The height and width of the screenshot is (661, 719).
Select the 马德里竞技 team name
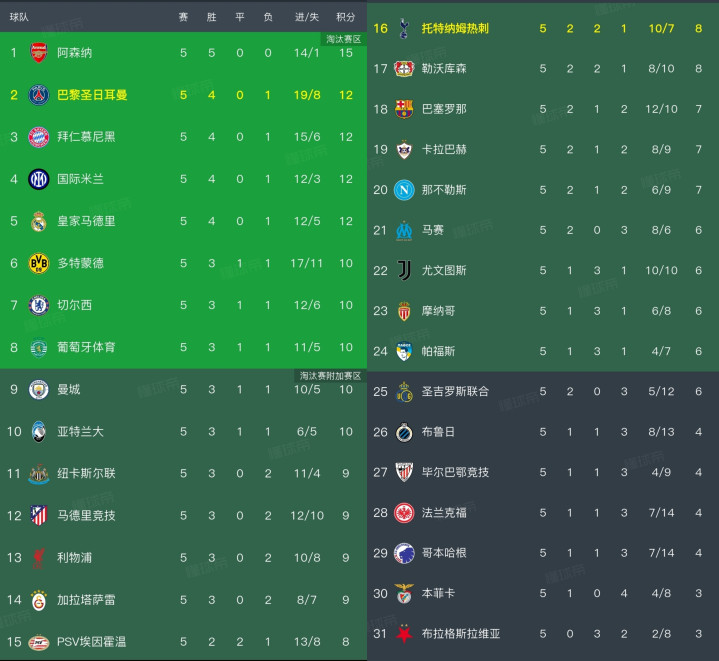(86, 516)
